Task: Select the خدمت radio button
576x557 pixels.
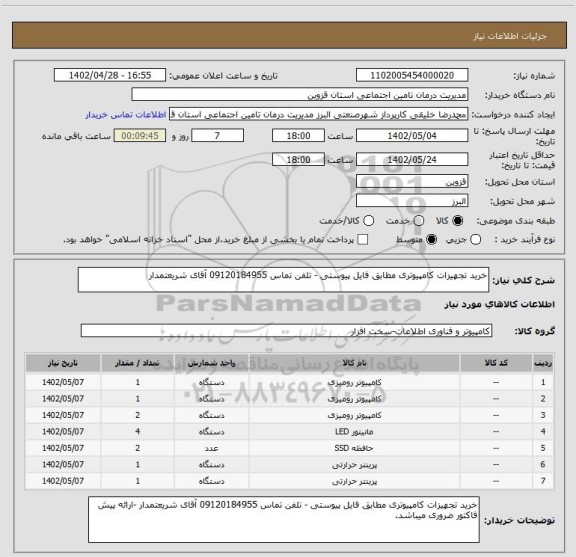Action: pyautogui.click(x=418, y=221)
